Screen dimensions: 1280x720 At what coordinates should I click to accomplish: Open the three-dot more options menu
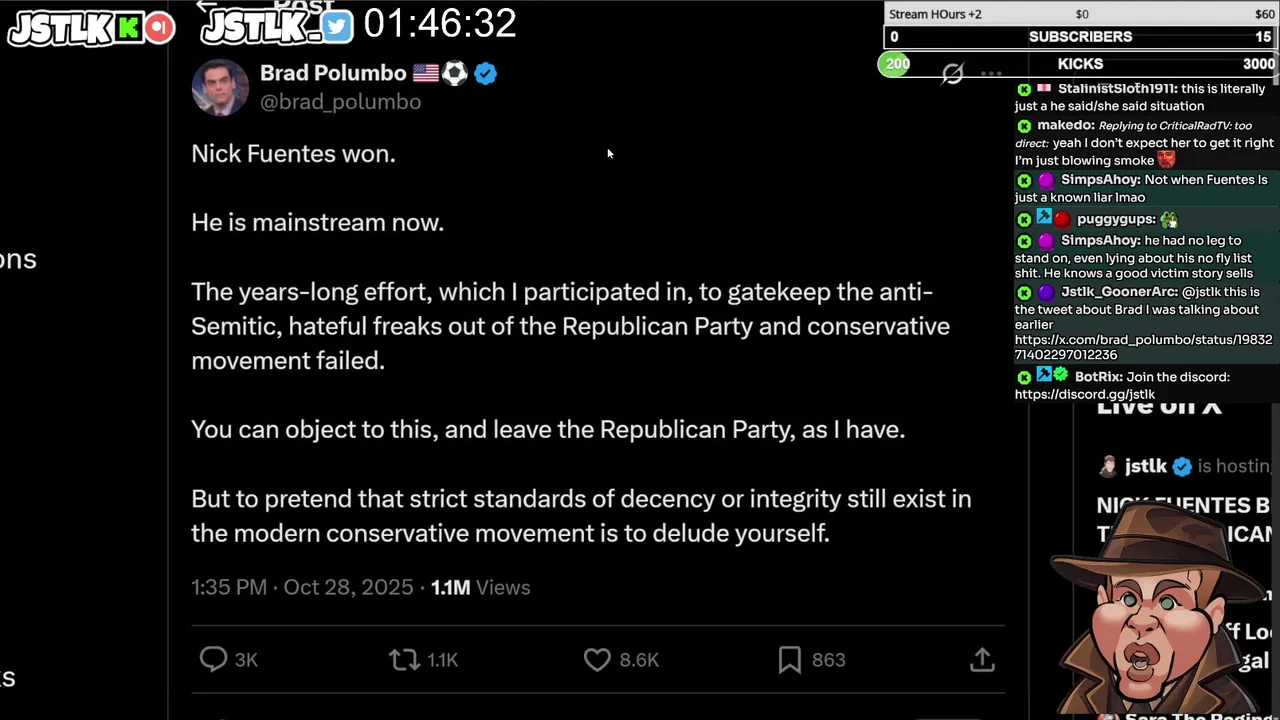click(991, 73)
